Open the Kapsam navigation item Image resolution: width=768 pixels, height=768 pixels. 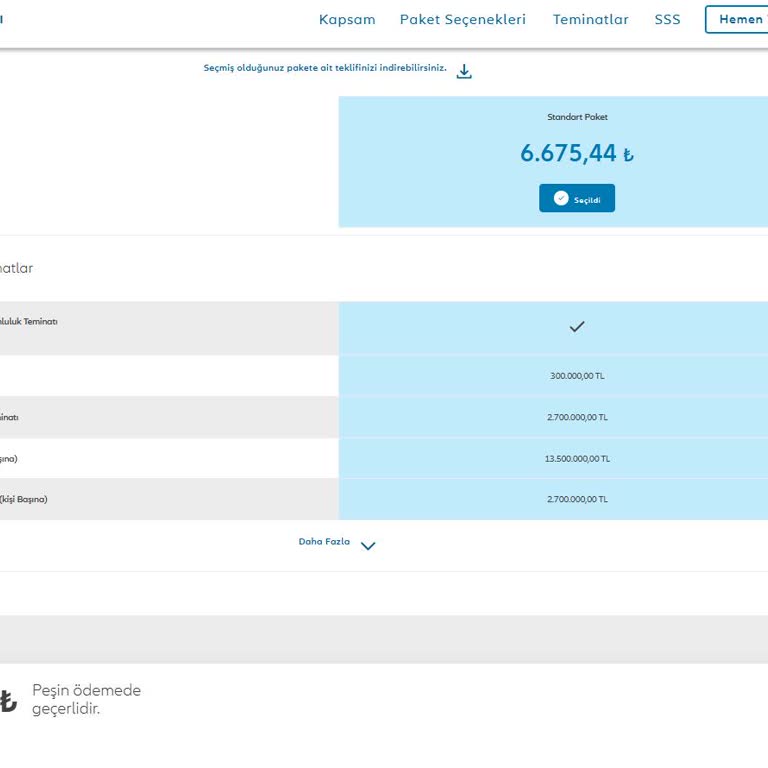347,20
